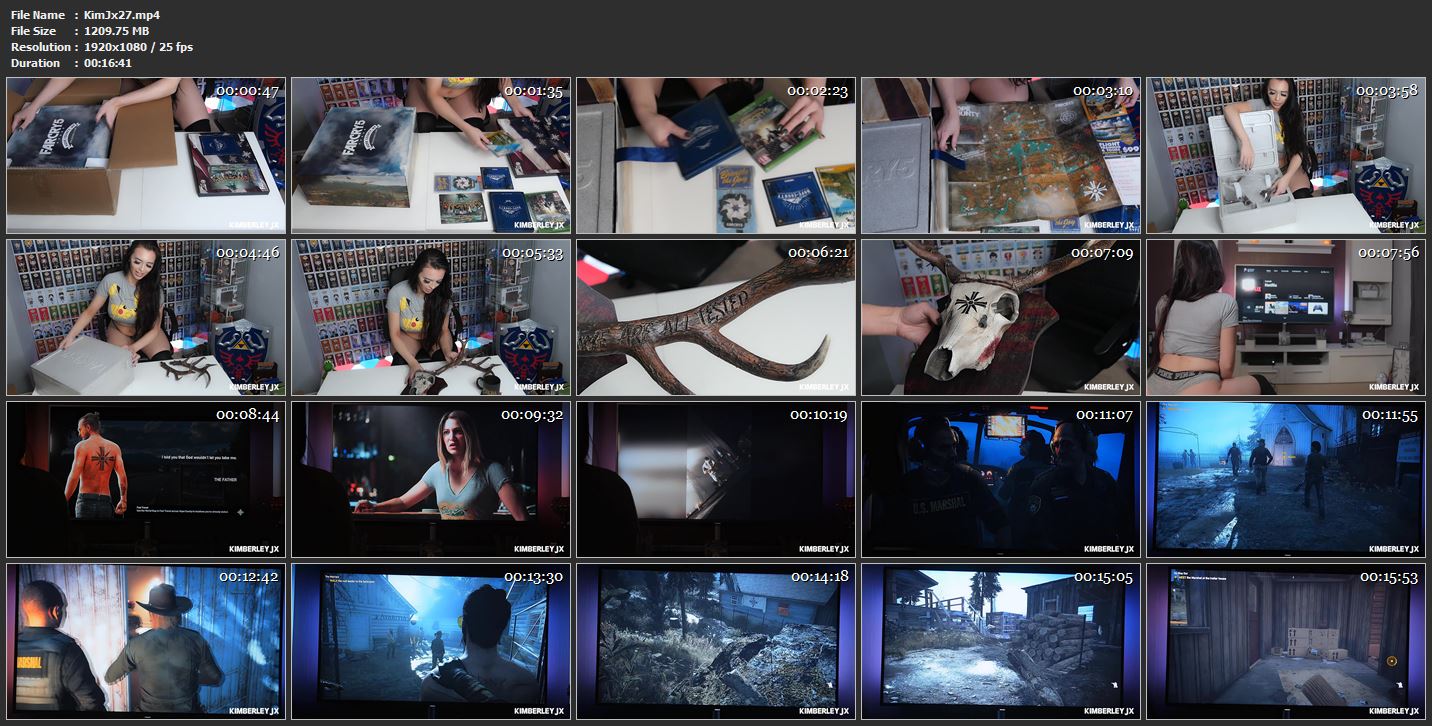Open the thumbnail at timestamp 00:15:53
This screenshot has height=726, width=1432.
pos(1286,641)
